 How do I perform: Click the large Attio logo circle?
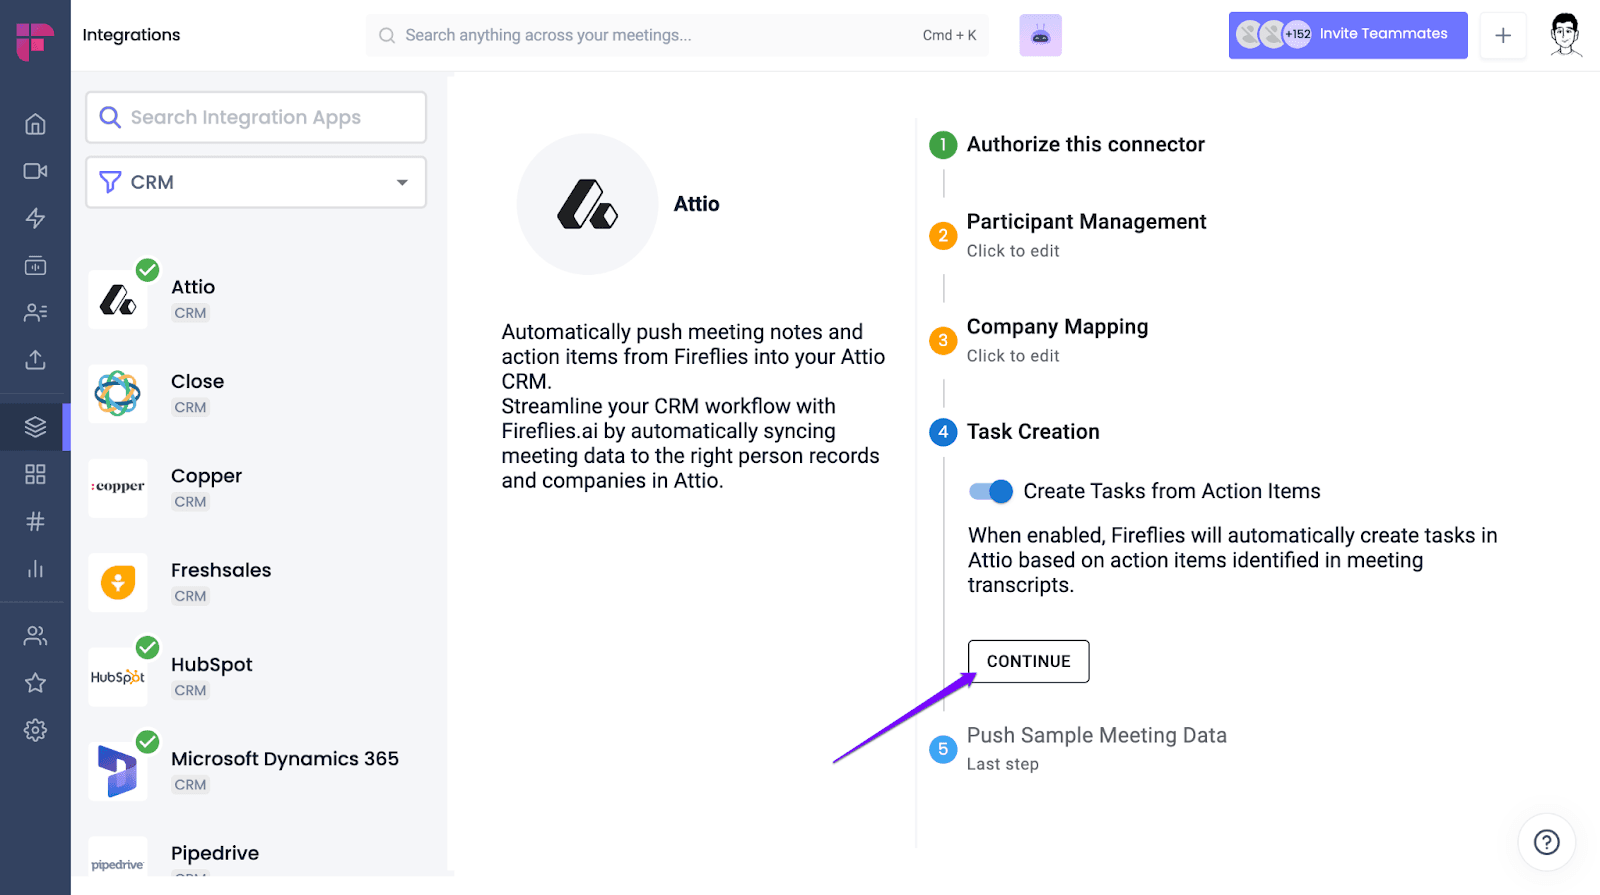pyautogui.click(x=587, y=204)
